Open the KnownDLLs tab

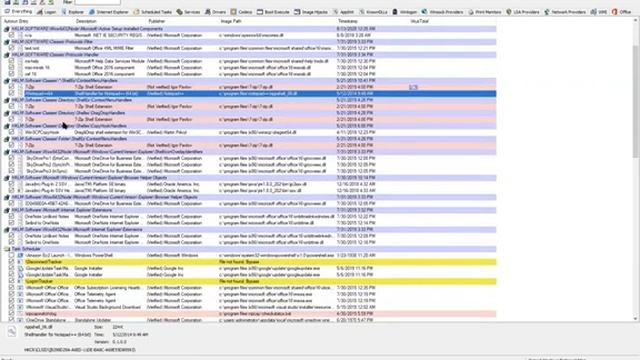click(x=373, y=12)
